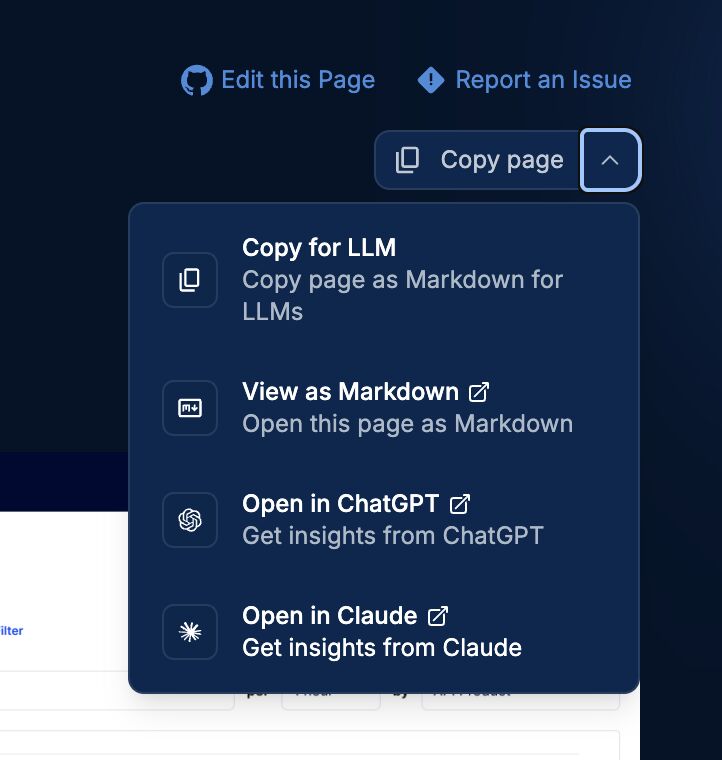This screenshot has height=760, width=722.
Task: Select View as Markdown menu item
Action: pos(384,408)
